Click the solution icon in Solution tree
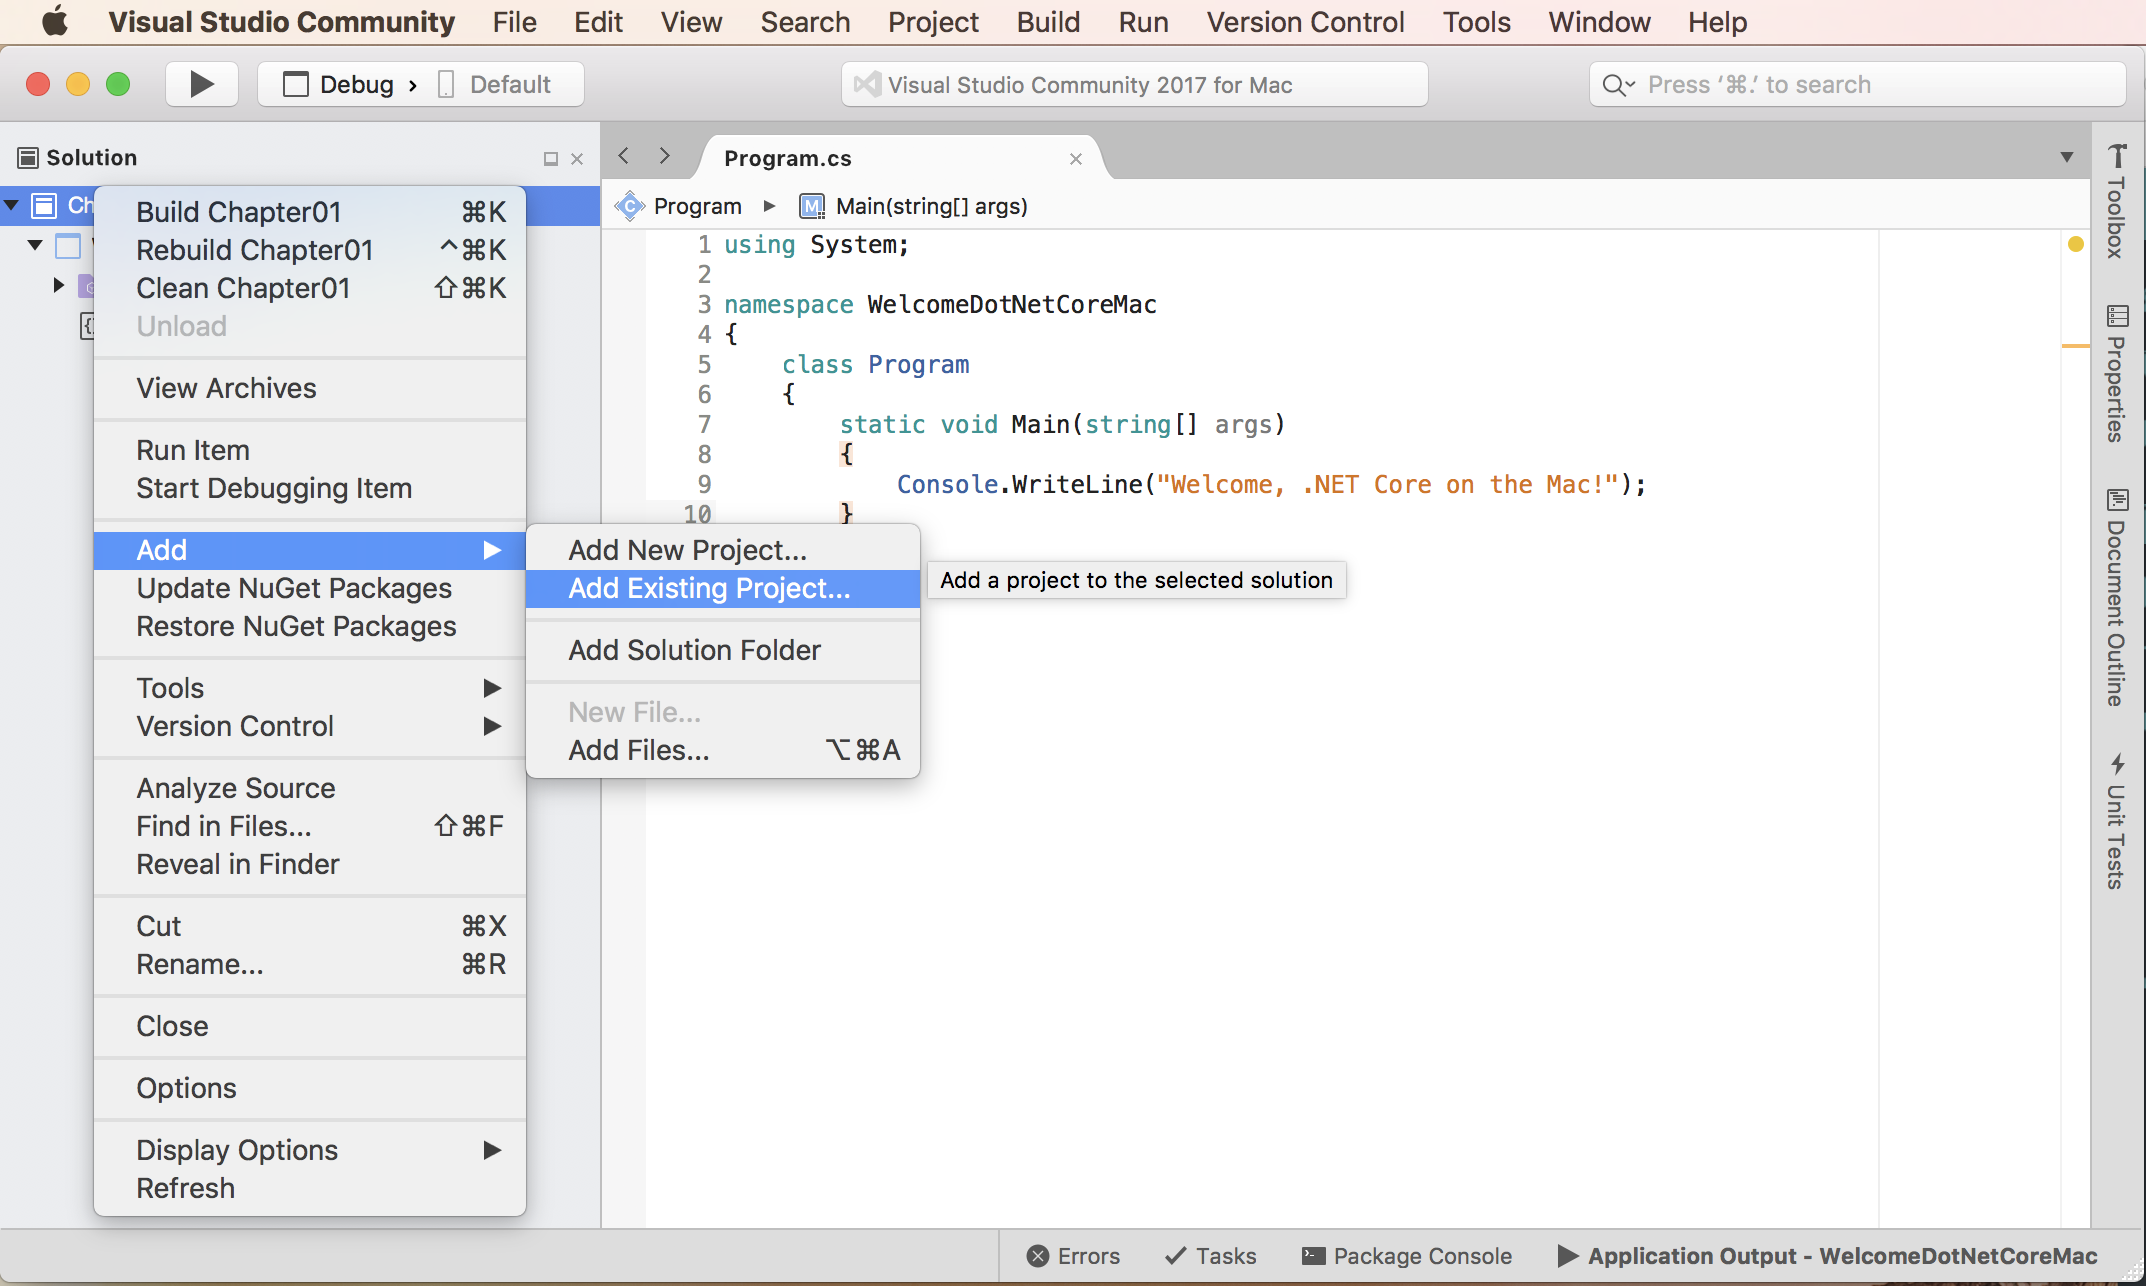Screen dimensions: 2146x1286 click(44, 206)
